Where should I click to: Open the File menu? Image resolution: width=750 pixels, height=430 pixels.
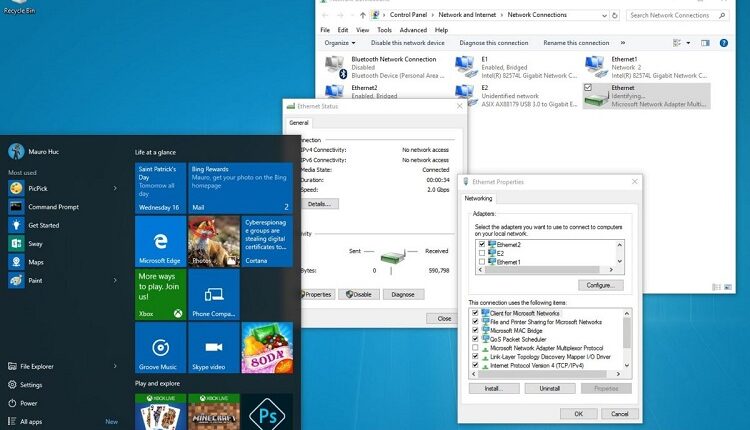(x=325, y=30)
